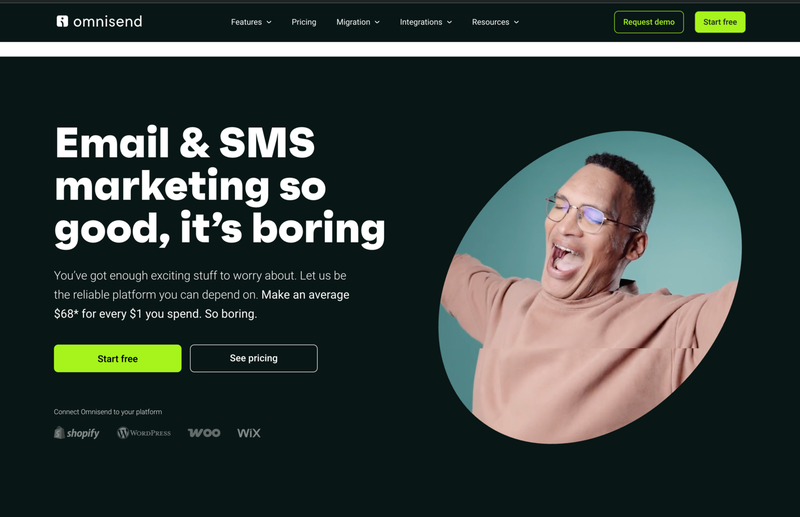Click the omnisend wordmark text
The height and width of the screenshot is (517, 800).
pos(108,21)
